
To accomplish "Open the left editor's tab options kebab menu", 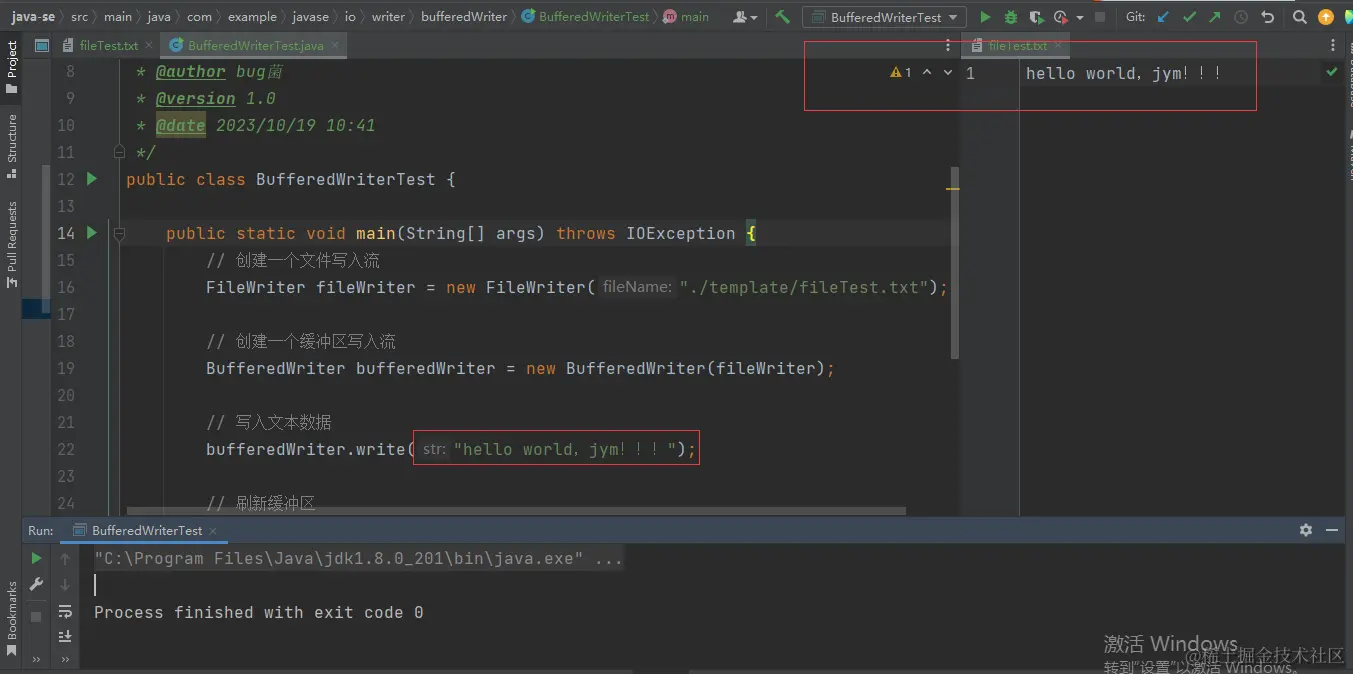I will click(948, 46).
